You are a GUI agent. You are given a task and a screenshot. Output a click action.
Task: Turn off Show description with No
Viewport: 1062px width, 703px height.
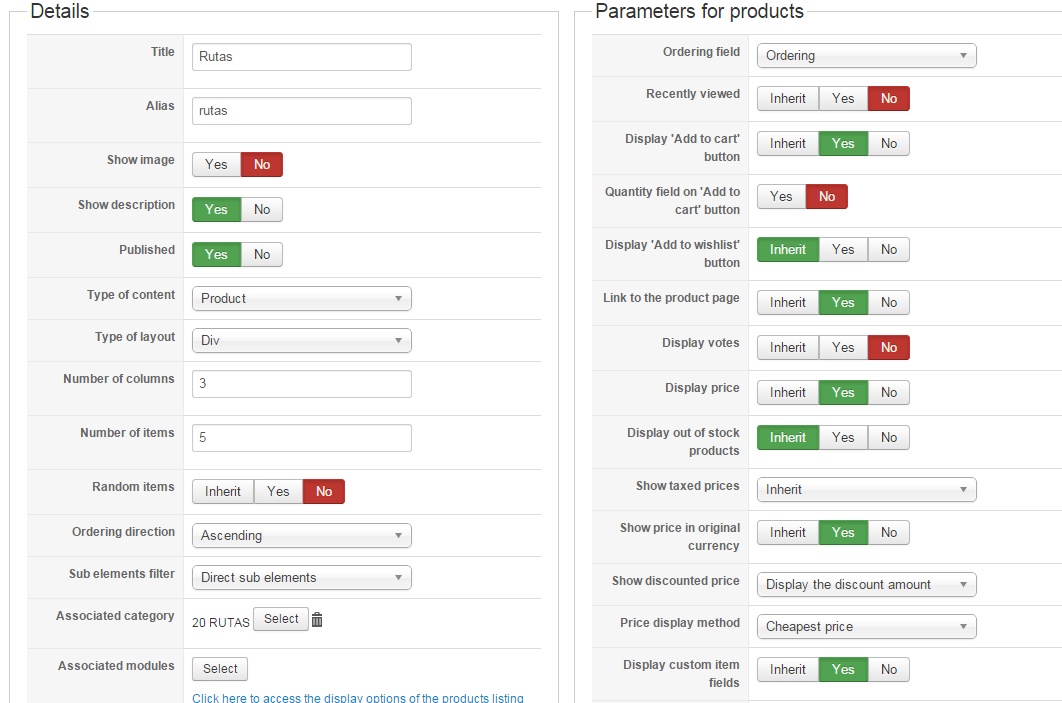click(x=262, y=210)
